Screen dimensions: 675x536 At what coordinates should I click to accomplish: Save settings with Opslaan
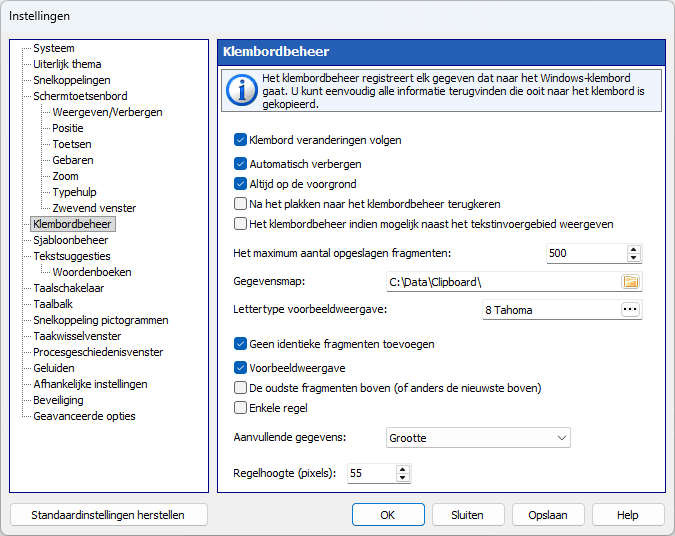pos(548,515)
